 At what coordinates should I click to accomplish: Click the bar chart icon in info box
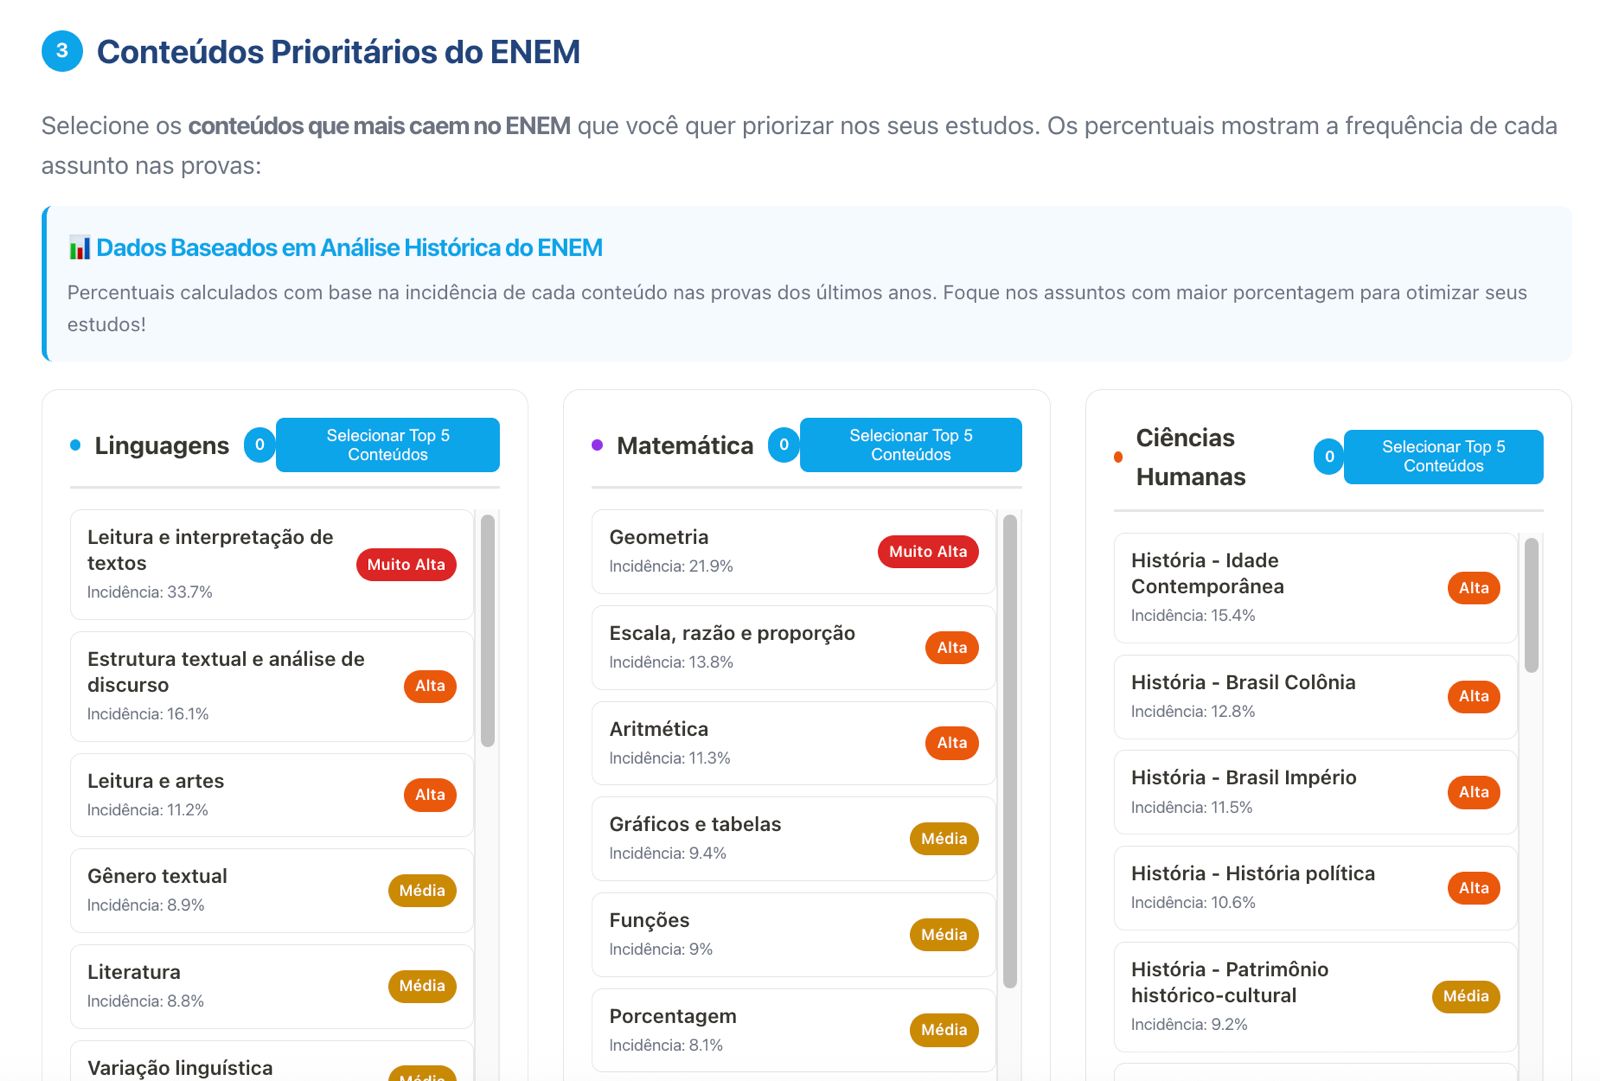79,248
